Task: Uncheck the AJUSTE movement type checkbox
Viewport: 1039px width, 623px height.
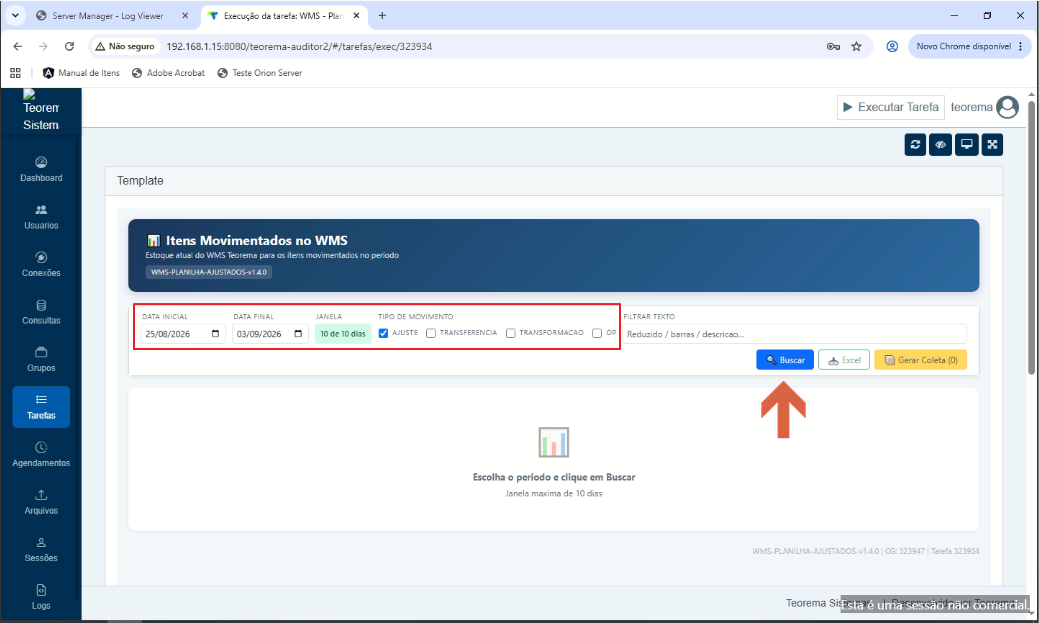Action: [x=383, y=333]
